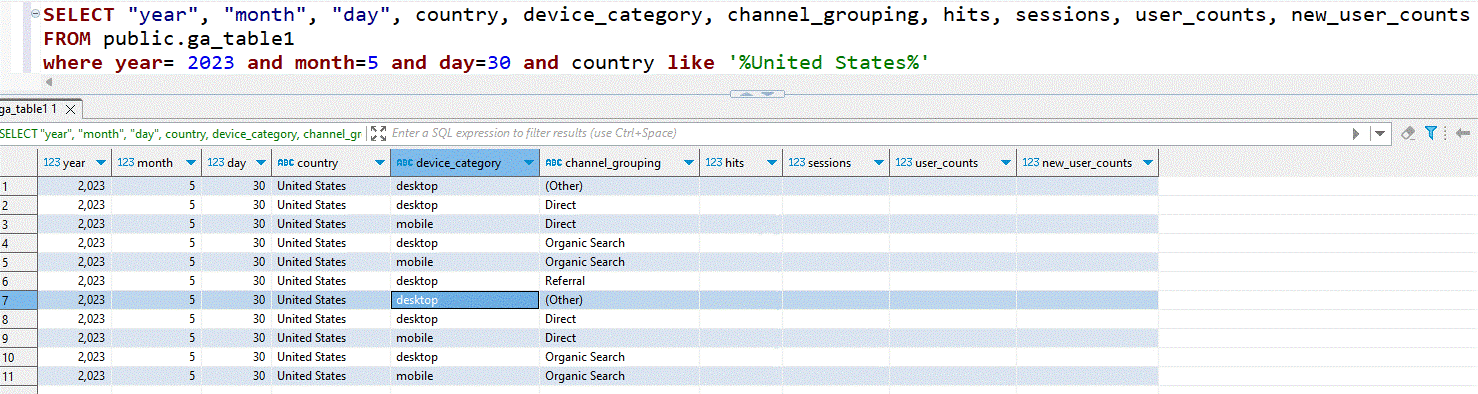Screen dimensions: 1478x394
Task: Click the highlighted desktop cell in row 7
Action: coord(465,300)
